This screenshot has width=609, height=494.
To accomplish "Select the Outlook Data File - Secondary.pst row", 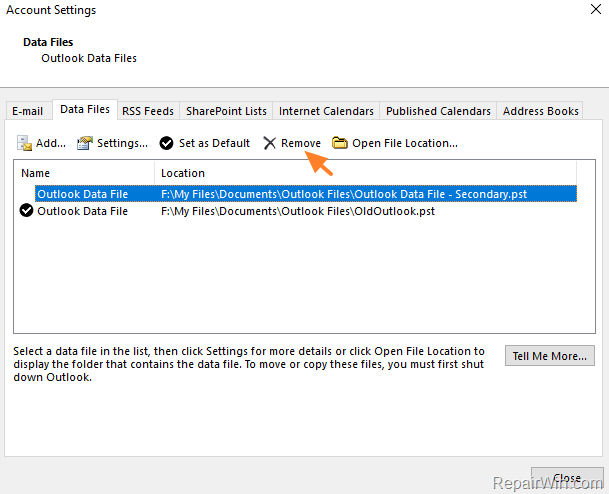I will [x=300, y=194].
